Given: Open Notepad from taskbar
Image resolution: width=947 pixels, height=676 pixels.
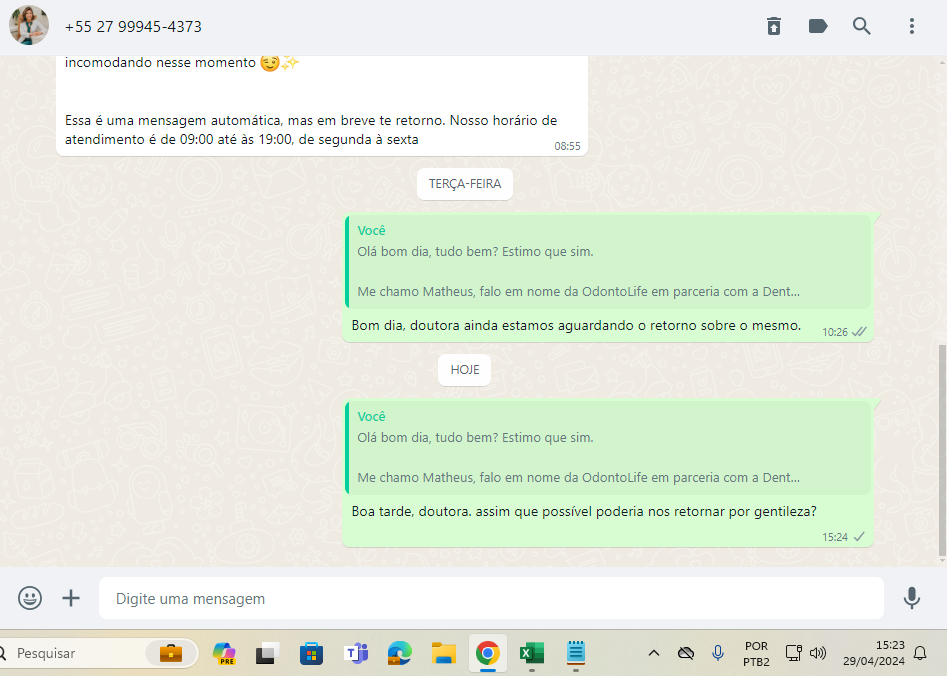Looking at the screenshot, I should point(576,653).
